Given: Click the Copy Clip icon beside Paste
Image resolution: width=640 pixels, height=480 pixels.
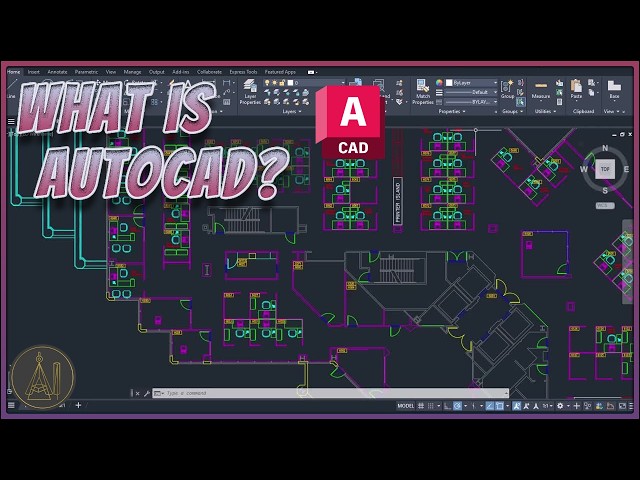Looking at the screenshot, I should coord(591,93).
